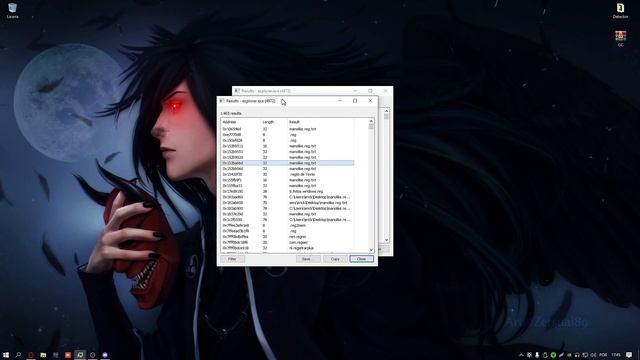
Task: Open File Explorer from taskbar
Action: 43,355
